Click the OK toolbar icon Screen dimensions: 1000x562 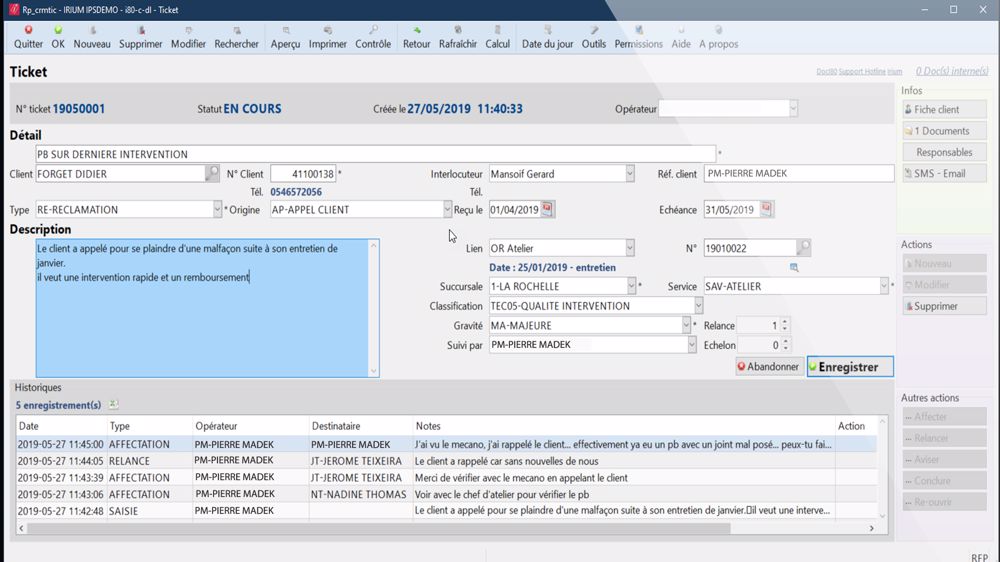[x=58, y=38]
